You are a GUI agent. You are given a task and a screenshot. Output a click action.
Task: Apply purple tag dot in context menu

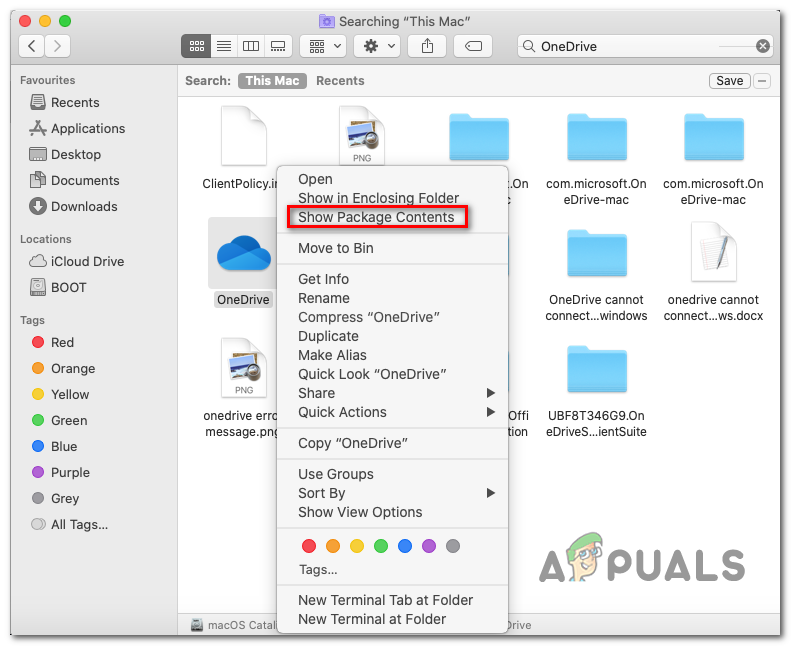click(429, 546)
